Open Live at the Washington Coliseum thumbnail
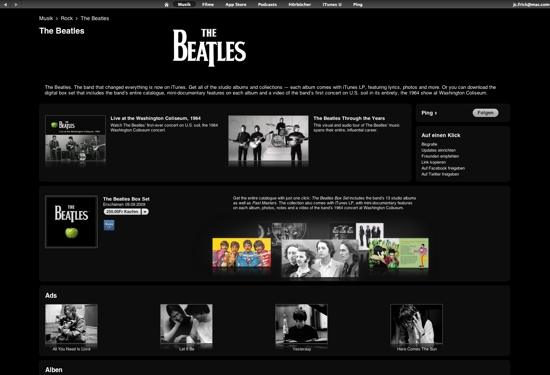Screen dimensions: 550x375 [75, 138]
